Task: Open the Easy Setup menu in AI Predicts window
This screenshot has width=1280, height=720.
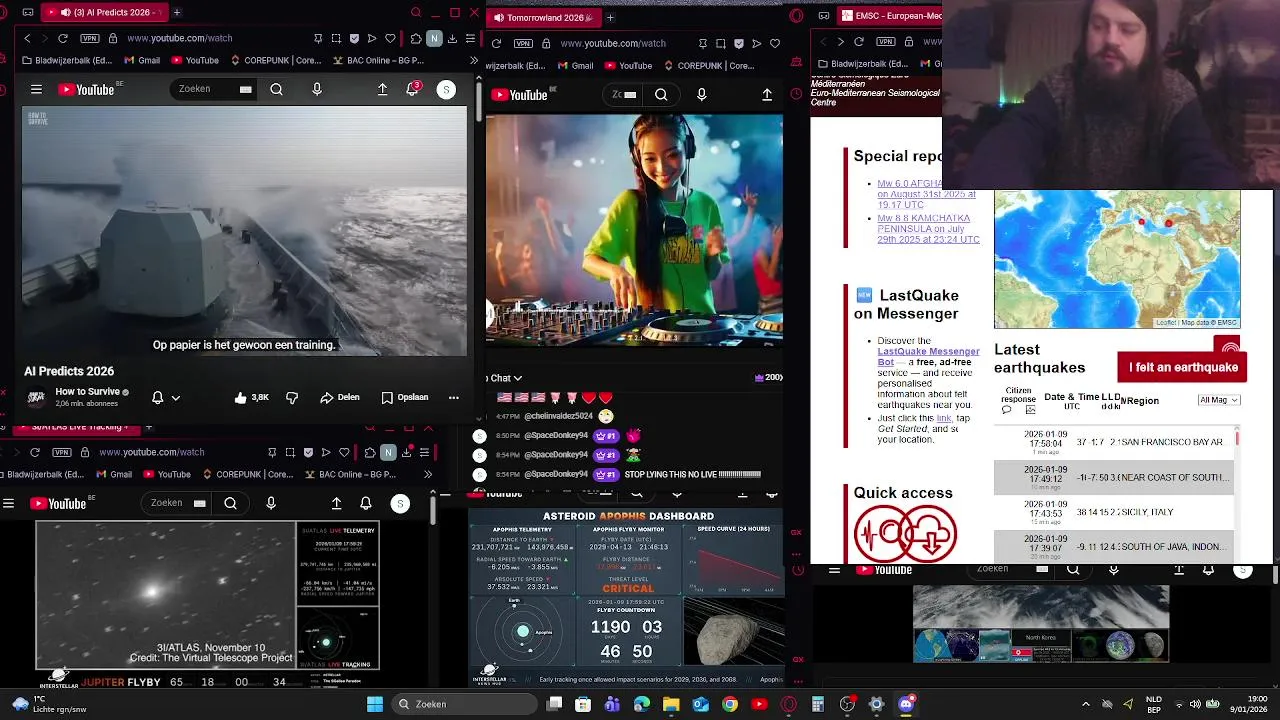Action: (x=470, y=38)
